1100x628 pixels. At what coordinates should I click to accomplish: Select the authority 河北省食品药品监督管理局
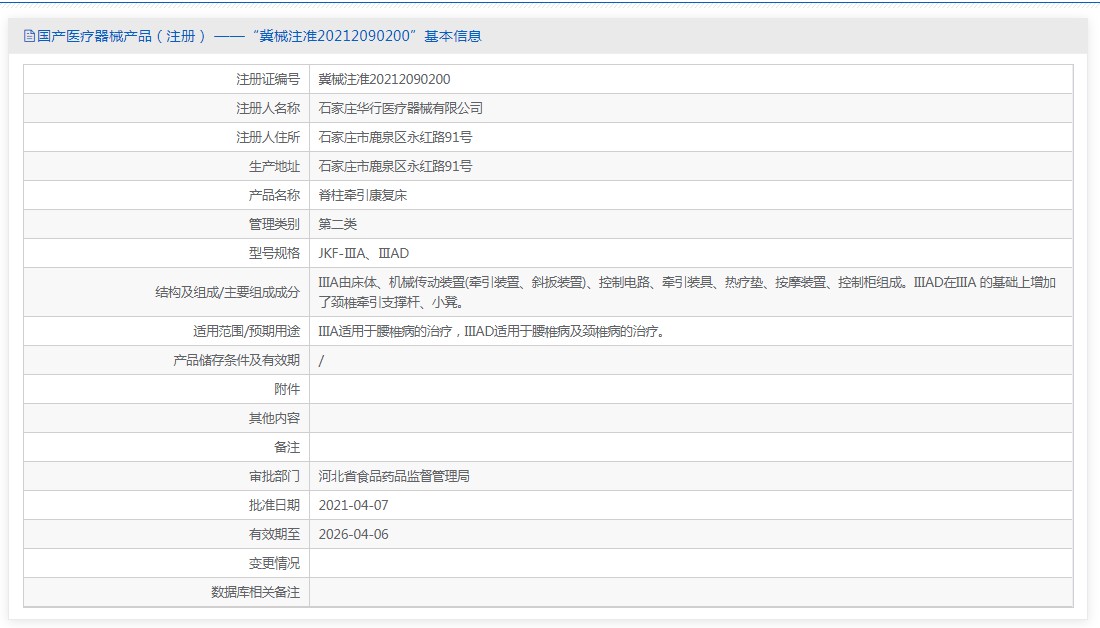394,476
